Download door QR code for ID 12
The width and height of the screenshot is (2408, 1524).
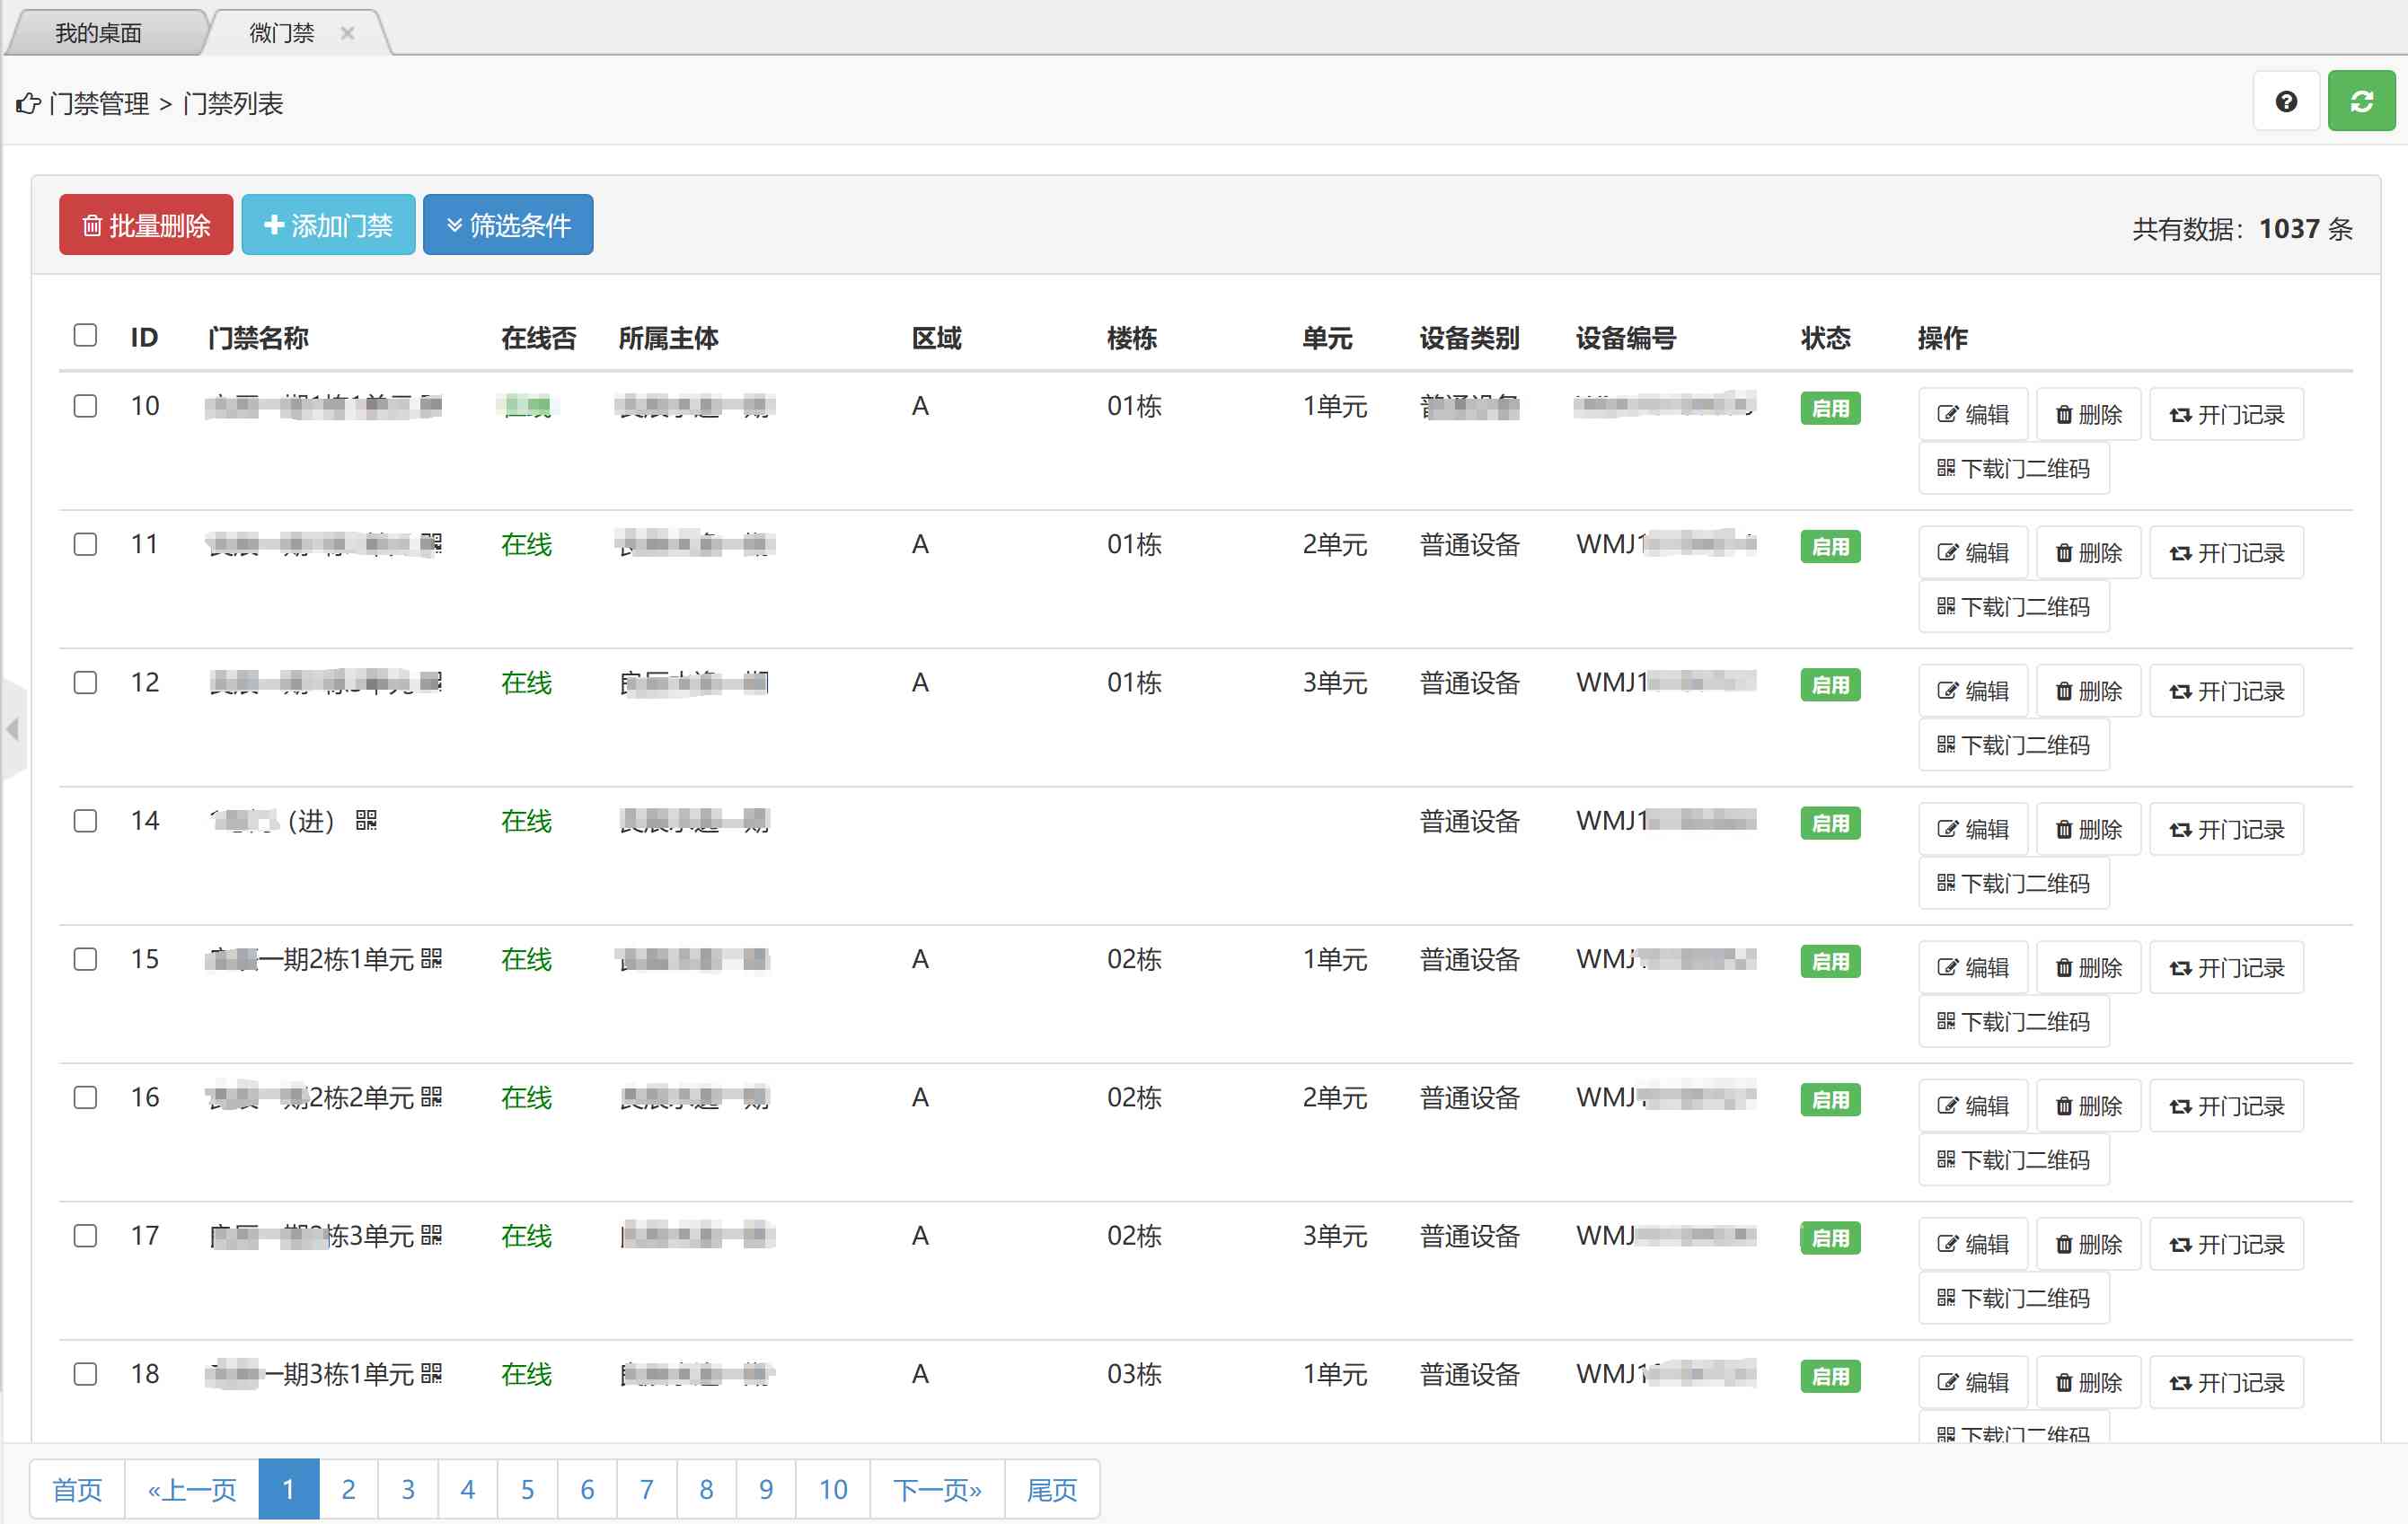pos(2013,745)
